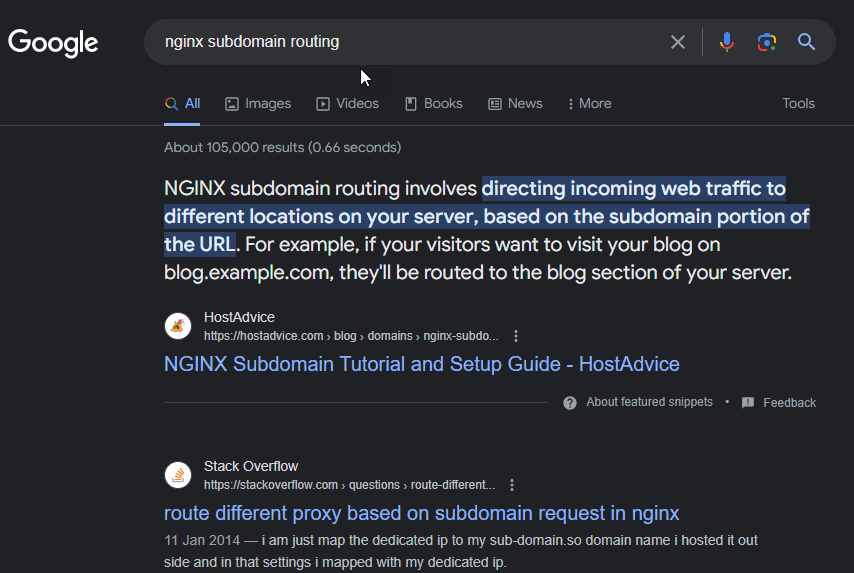Open NGINX Subdomain Tutorial and Setup Guide link

pos(422,364)
